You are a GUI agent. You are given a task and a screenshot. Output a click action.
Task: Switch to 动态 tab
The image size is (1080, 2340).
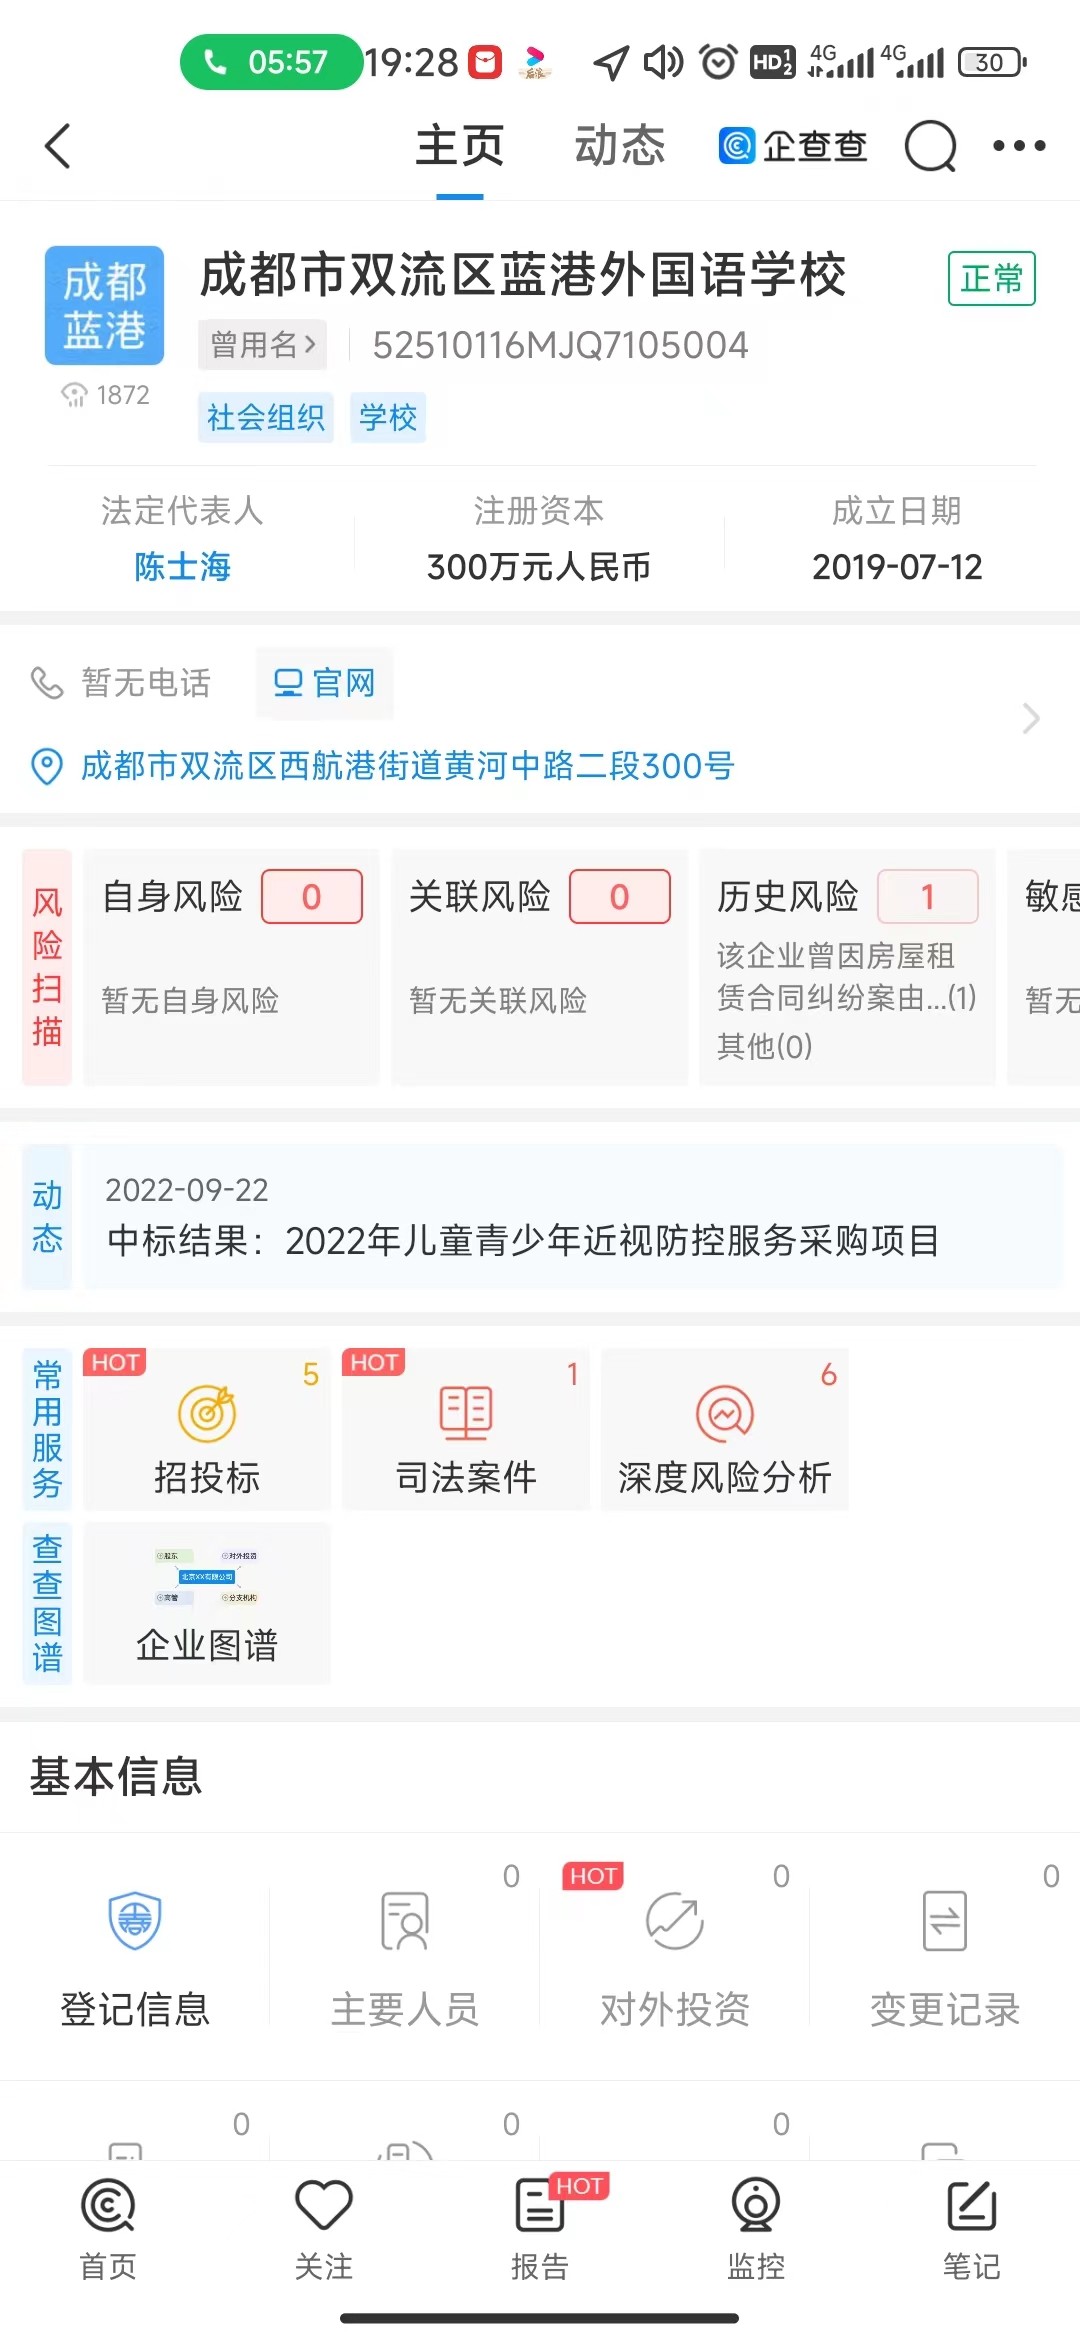tap(619, 147)
